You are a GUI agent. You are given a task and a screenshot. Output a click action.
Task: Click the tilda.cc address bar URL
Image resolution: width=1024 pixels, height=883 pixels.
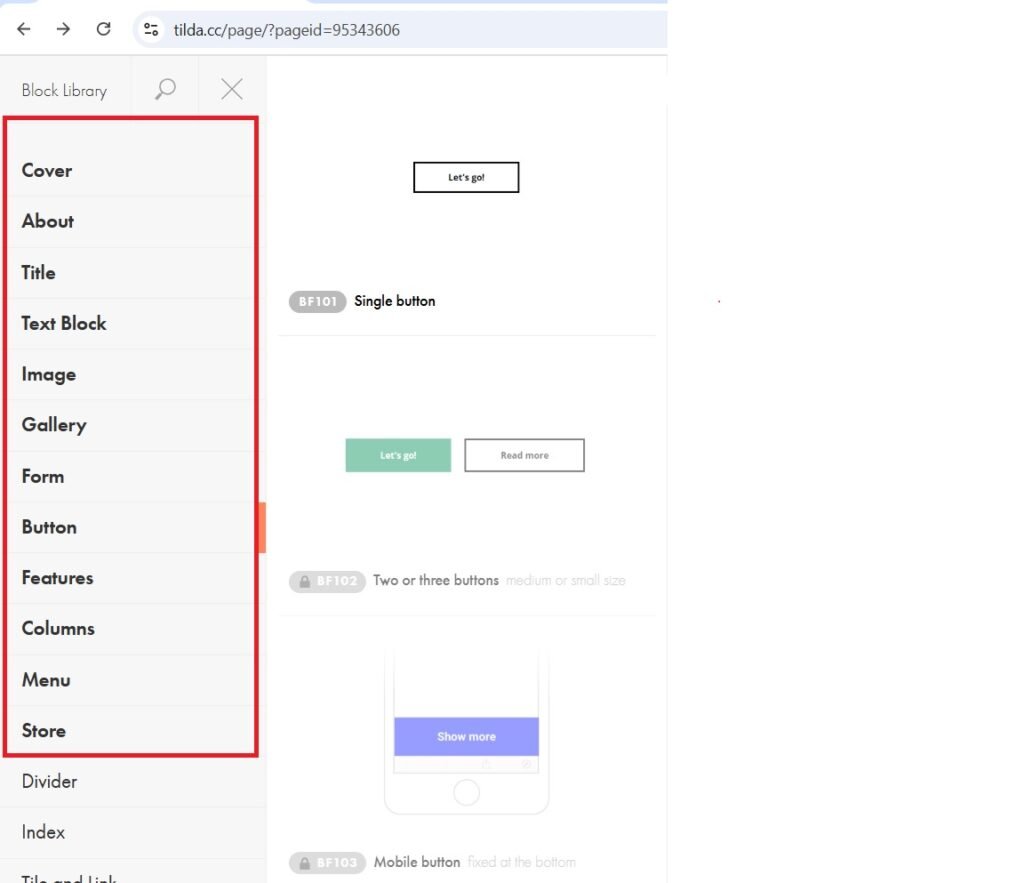[286, 30]
